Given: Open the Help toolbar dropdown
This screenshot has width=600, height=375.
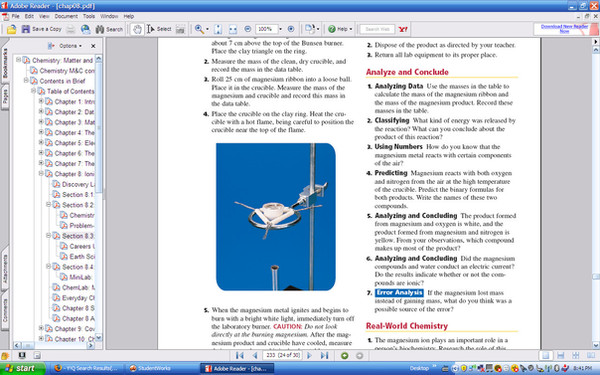Looking at the screenshot, I should pos(340,29).
